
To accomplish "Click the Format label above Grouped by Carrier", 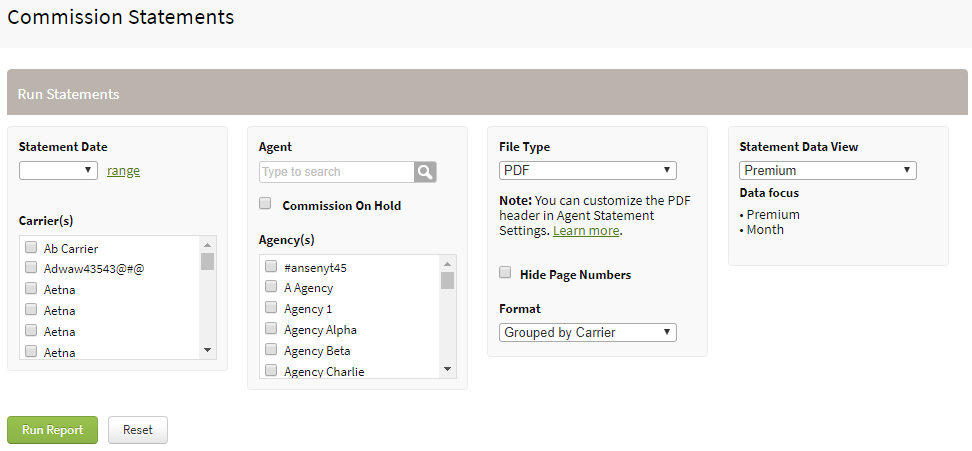I will click(519, 309).
